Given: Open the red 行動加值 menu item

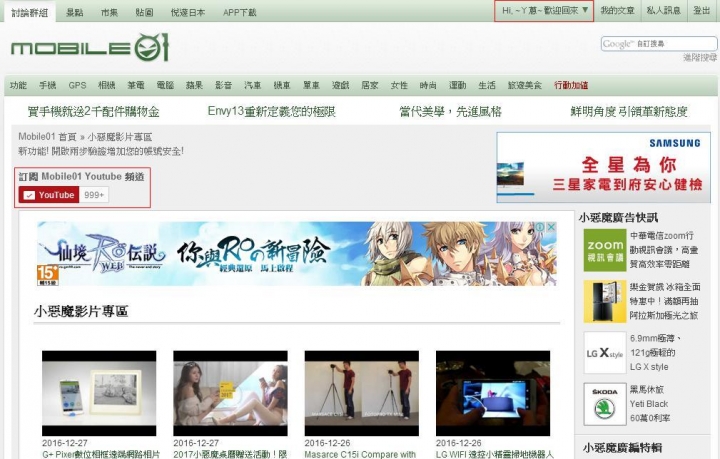Looking at the screenshot, I should coord(571,85).
